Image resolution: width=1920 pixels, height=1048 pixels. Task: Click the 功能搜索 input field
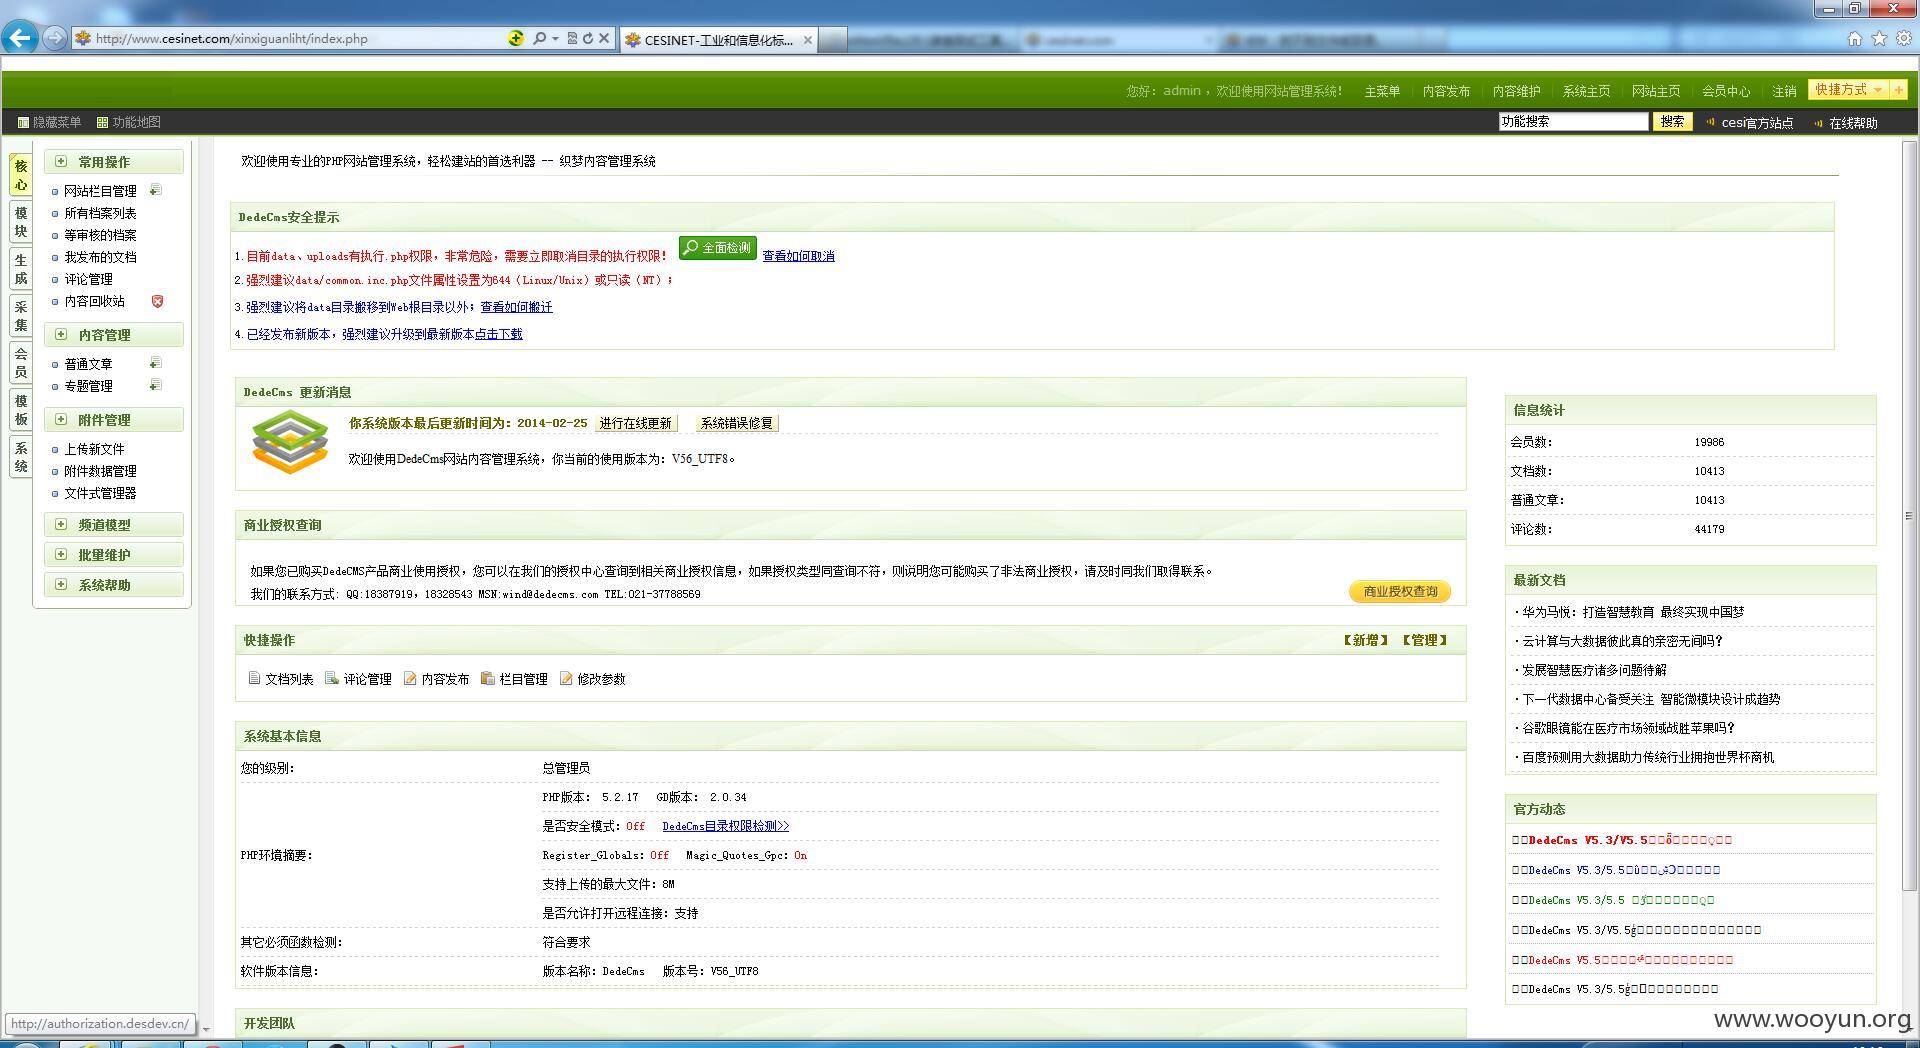tap(1573, 121)
